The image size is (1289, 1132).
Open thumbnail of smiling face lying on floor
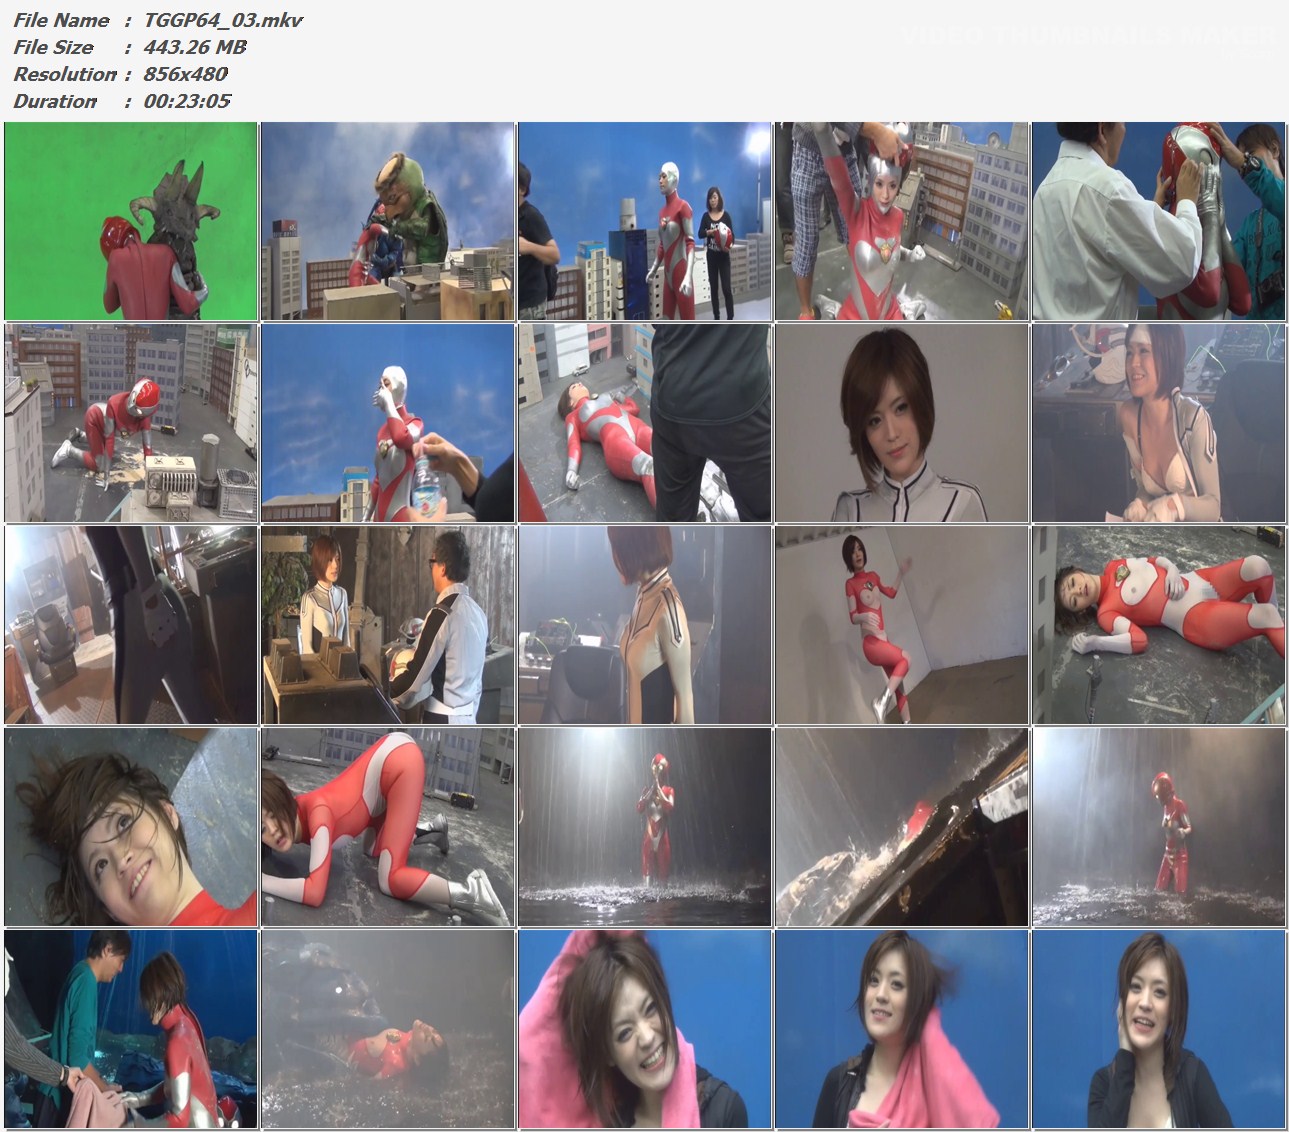point(131,827)
